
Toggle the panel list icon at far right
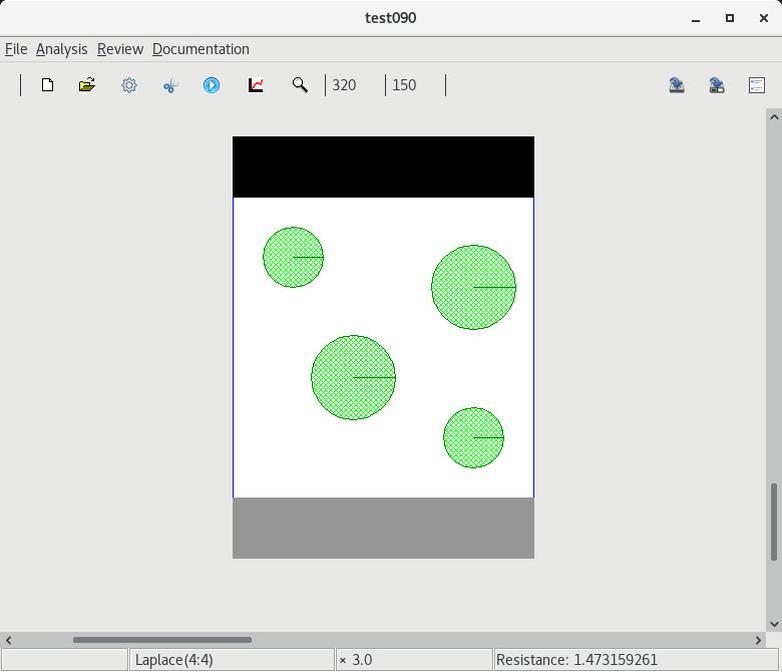pos(757,85)
